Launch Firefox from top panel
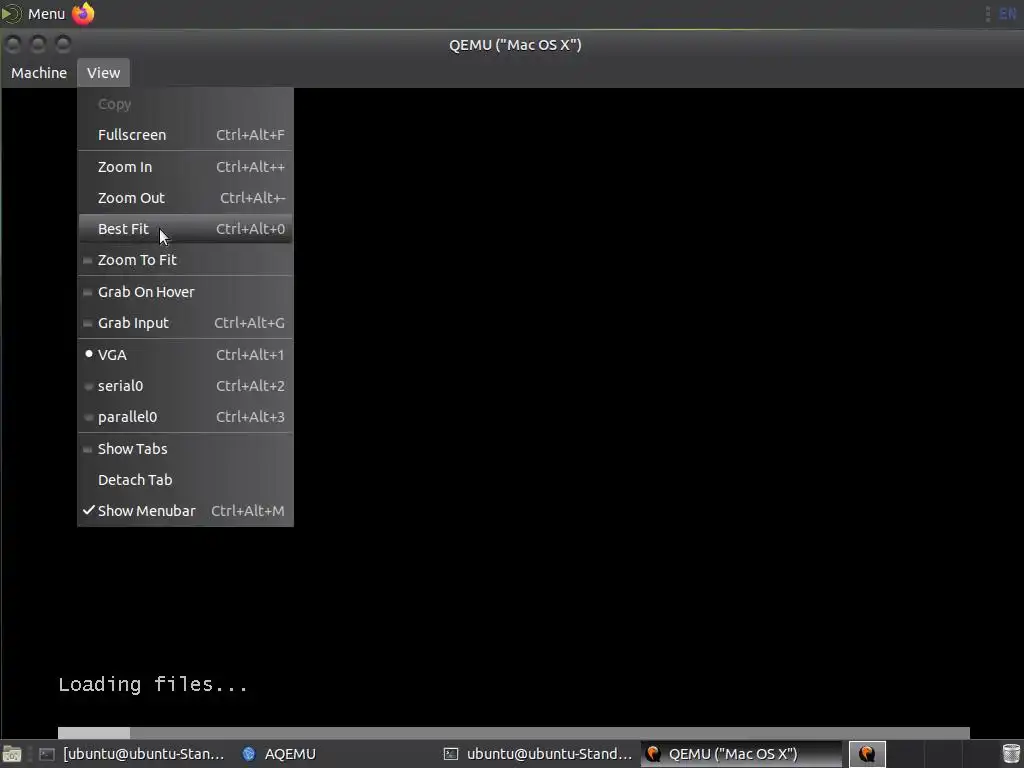The image size is (1024, 768). click(x=83, y=13)
